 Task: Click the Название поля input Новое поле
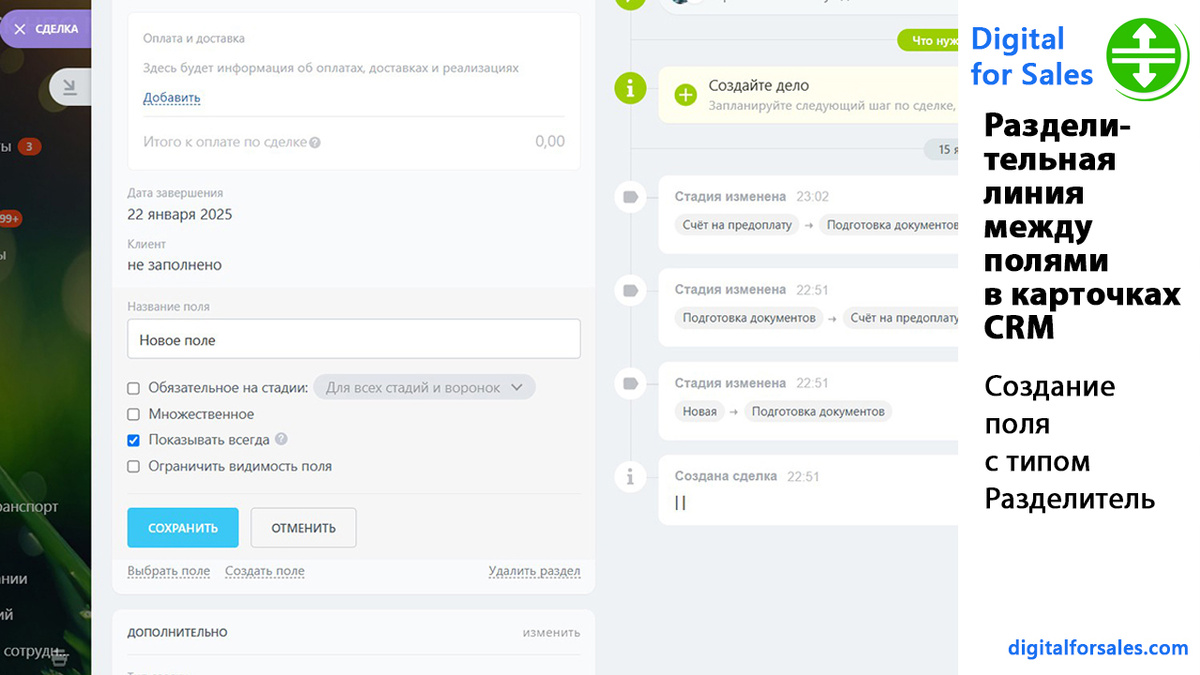pyautogui.click(x=354, y=339)
